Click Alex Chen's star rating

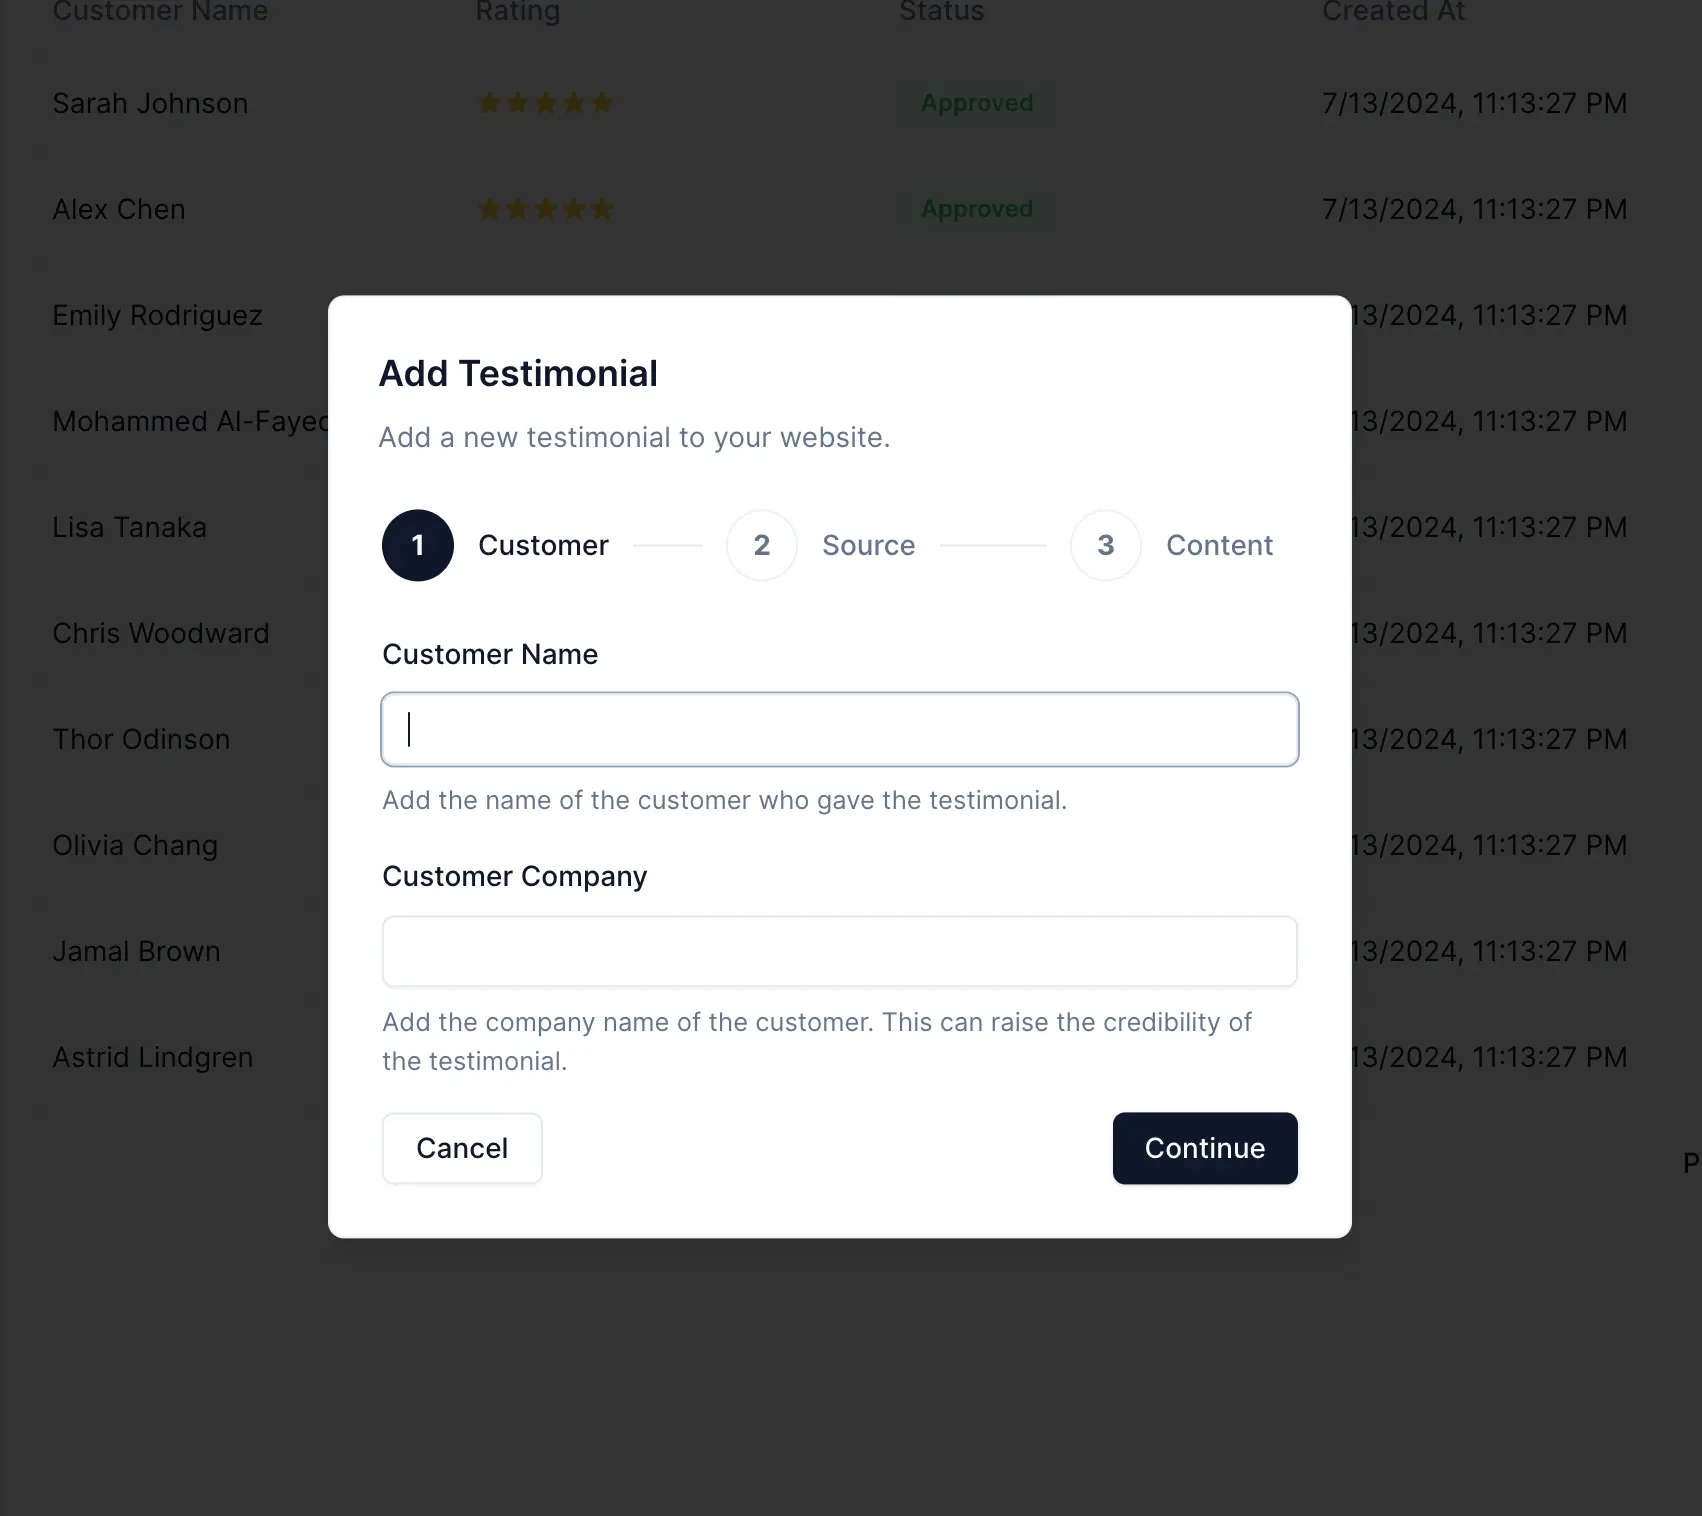click(546, 209)
